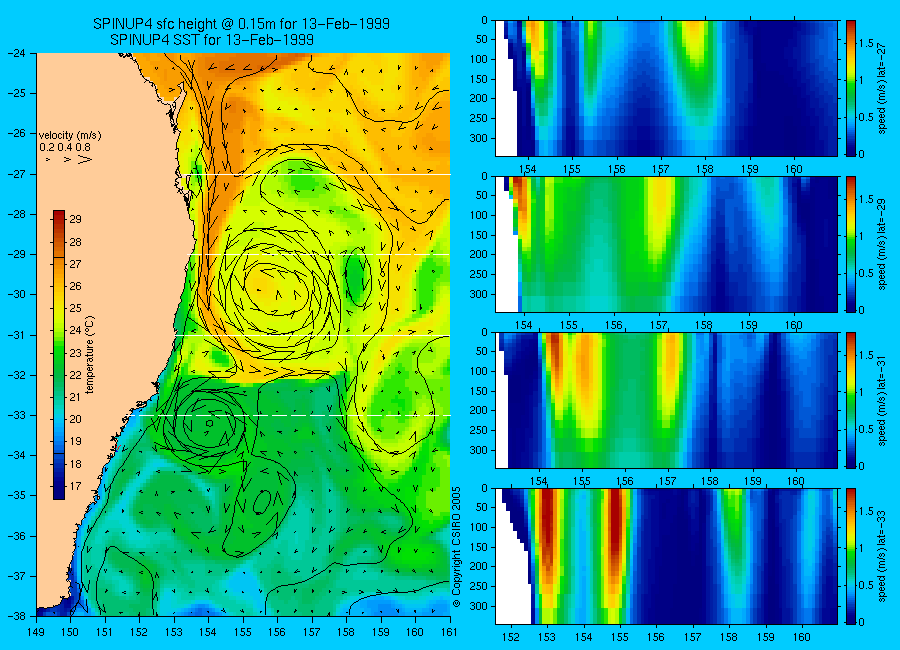
Task: Click the "velocity (m/s)" legend label
Action: 70,136
